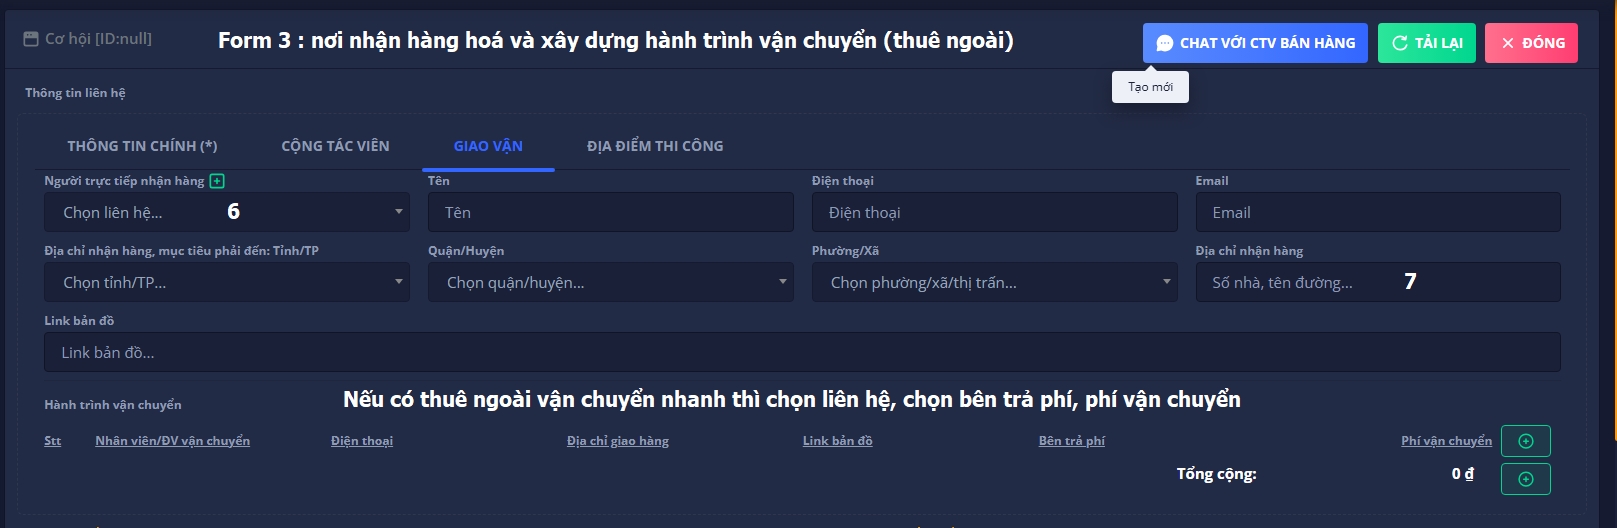Click the wide Link bản đồ input field
This screenshot has width=1617, height=528.
point(801,353)
